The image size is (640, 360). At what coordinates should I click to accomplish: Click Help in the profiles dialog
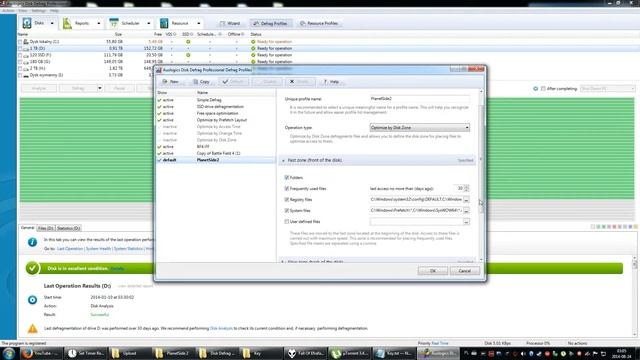tap(331, 82)
